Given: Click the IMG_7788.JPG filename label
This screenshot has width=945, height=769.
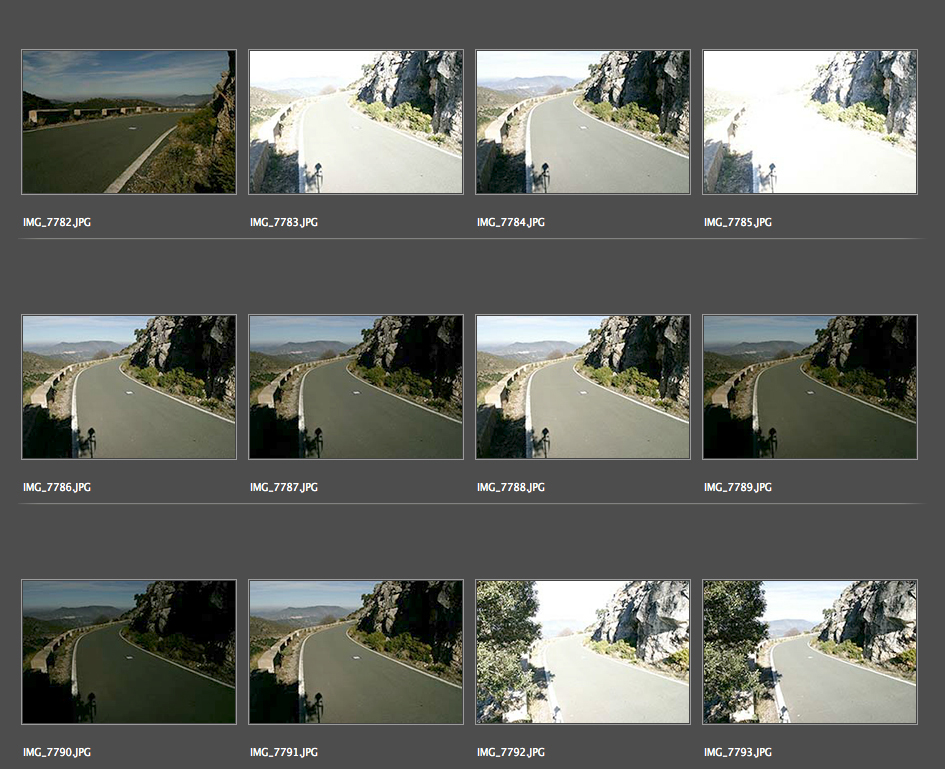Looking at the screenshot, I should click(511, 488).
